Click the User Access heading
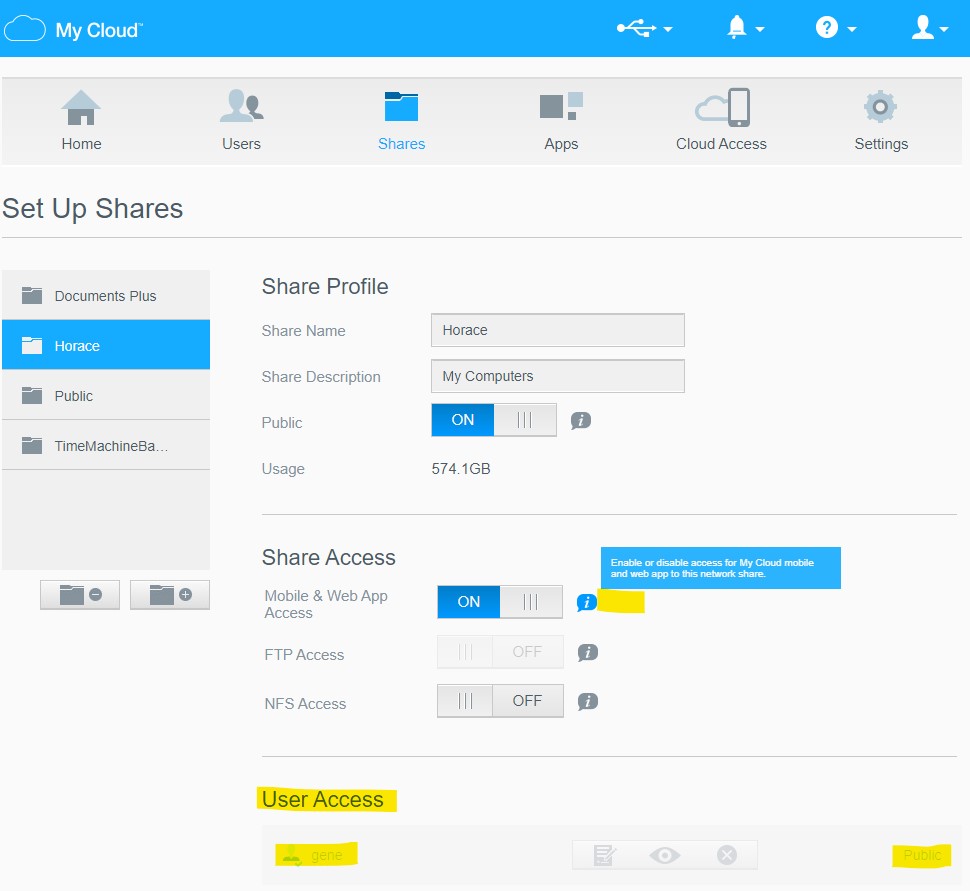 tap(323, 799)
